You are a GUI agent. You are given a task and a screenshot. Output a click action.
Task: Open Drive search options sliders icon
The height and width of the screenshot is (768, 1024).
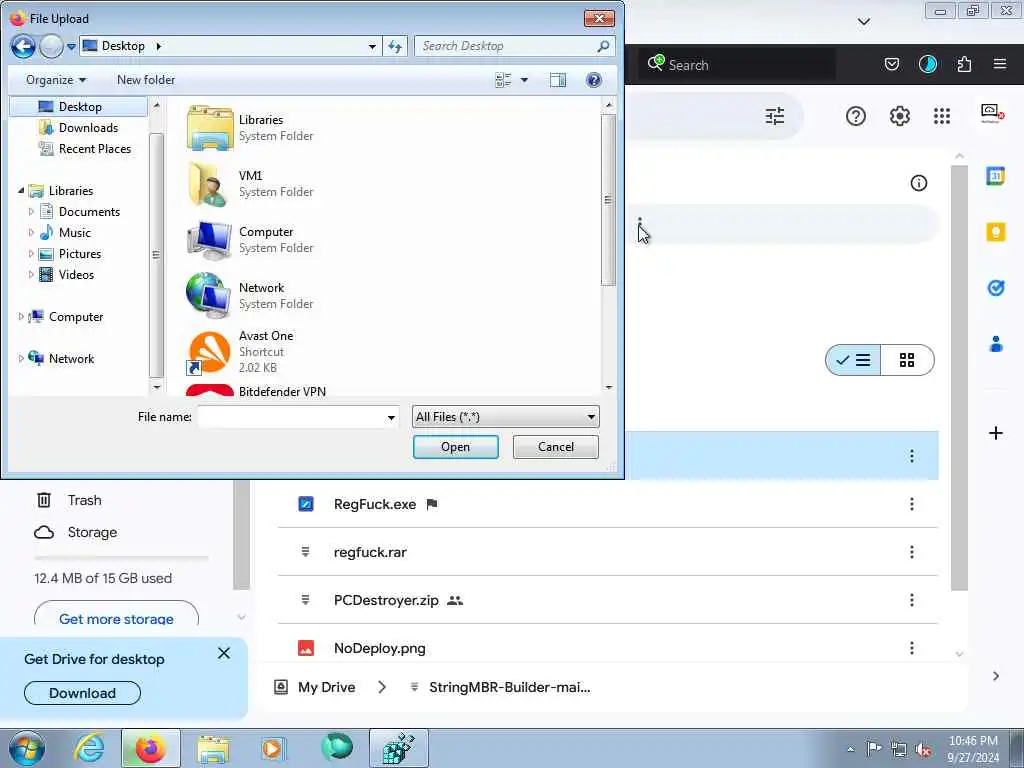click(775, 116)
